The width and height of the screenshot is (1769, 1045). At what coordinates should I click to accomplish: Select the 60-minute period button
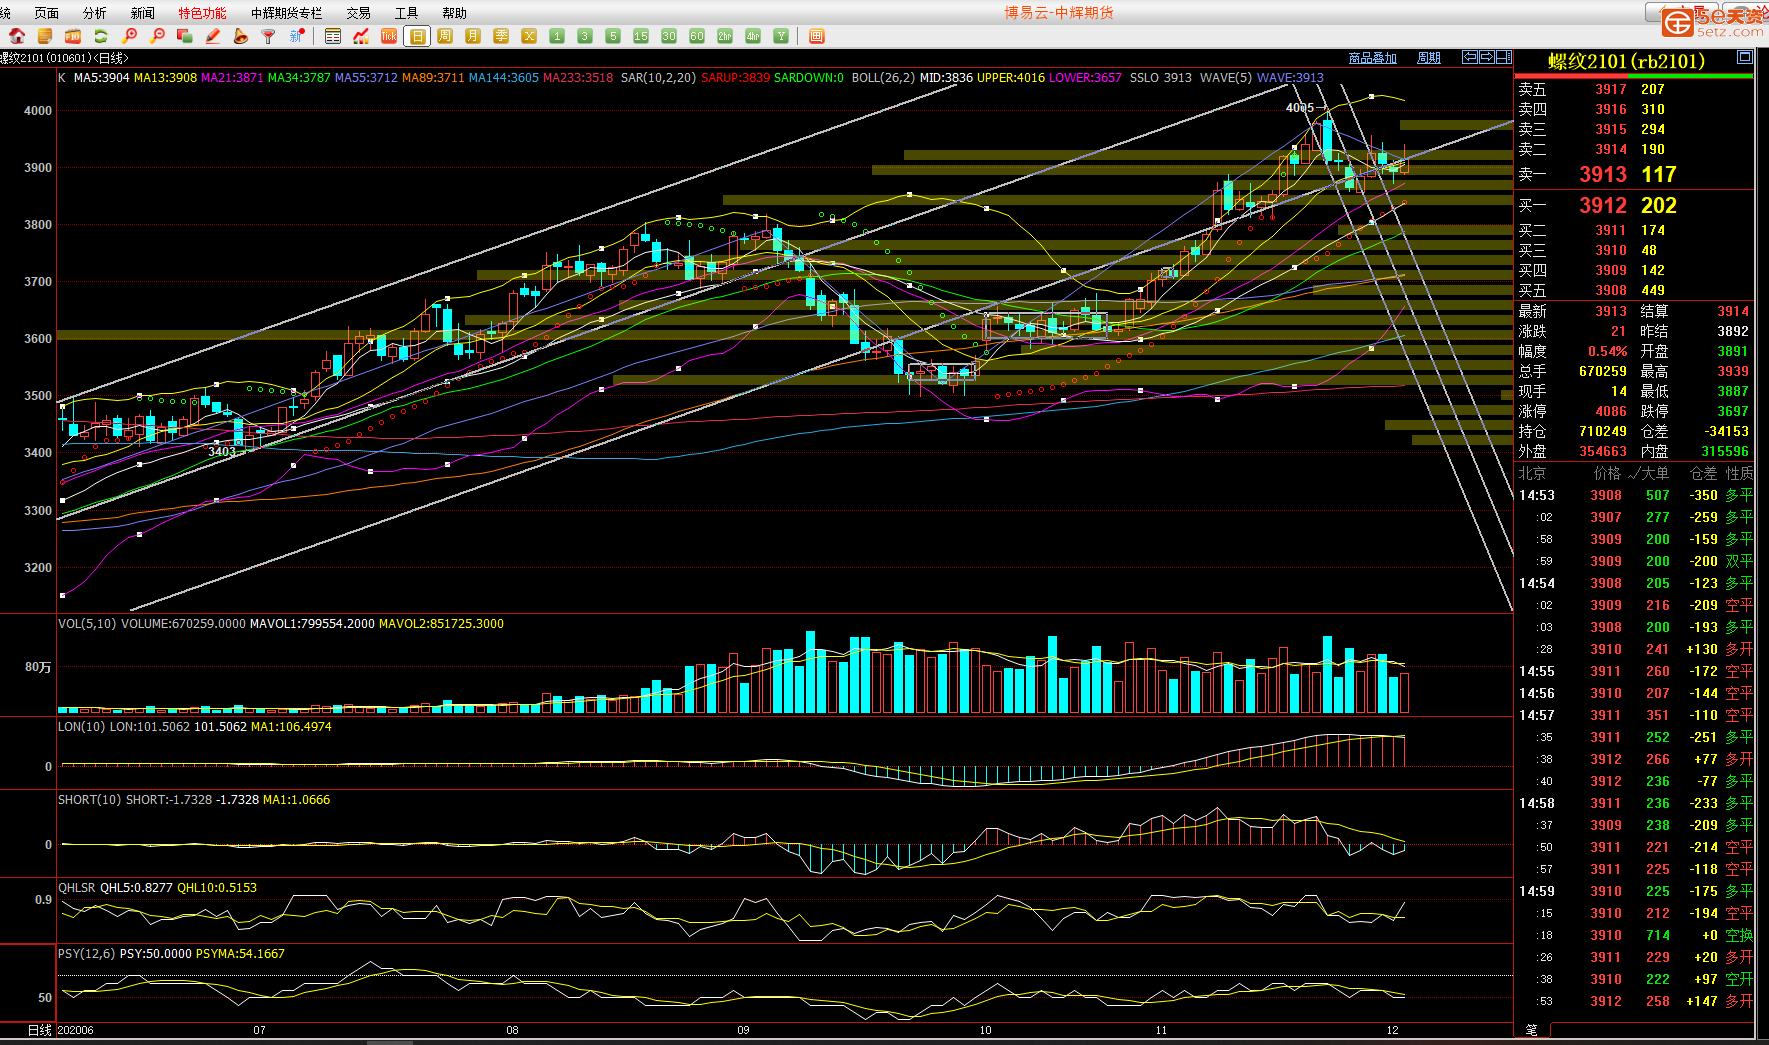(x=697, y=36)
